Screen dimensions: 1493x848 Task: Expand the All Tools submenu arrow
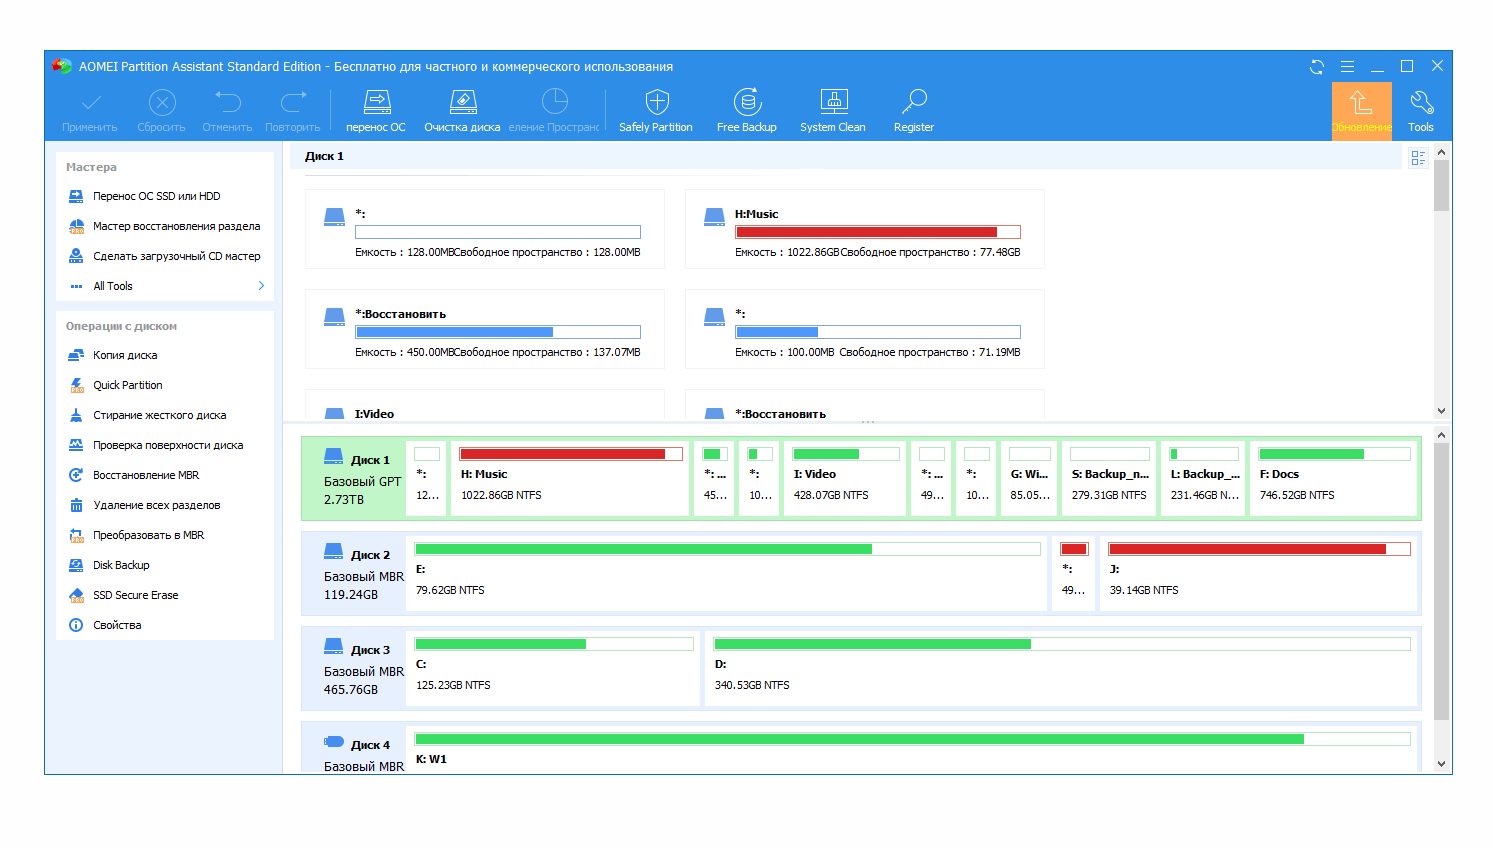pyautogui.click(x=261, y=286)
